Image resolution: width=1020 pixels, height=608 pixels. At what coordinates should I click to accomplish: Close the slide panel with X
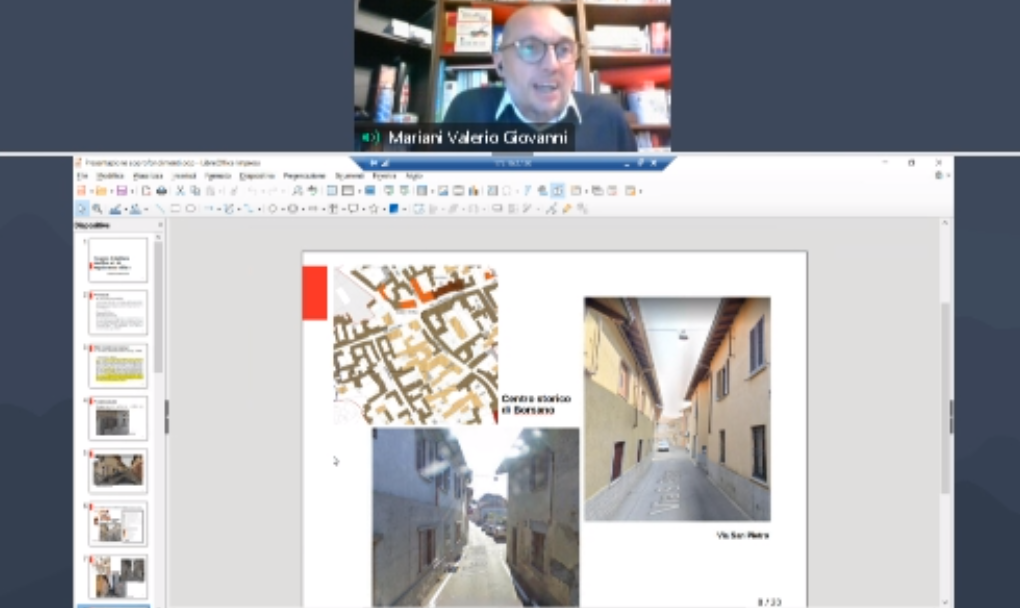[x=159, y=226]
